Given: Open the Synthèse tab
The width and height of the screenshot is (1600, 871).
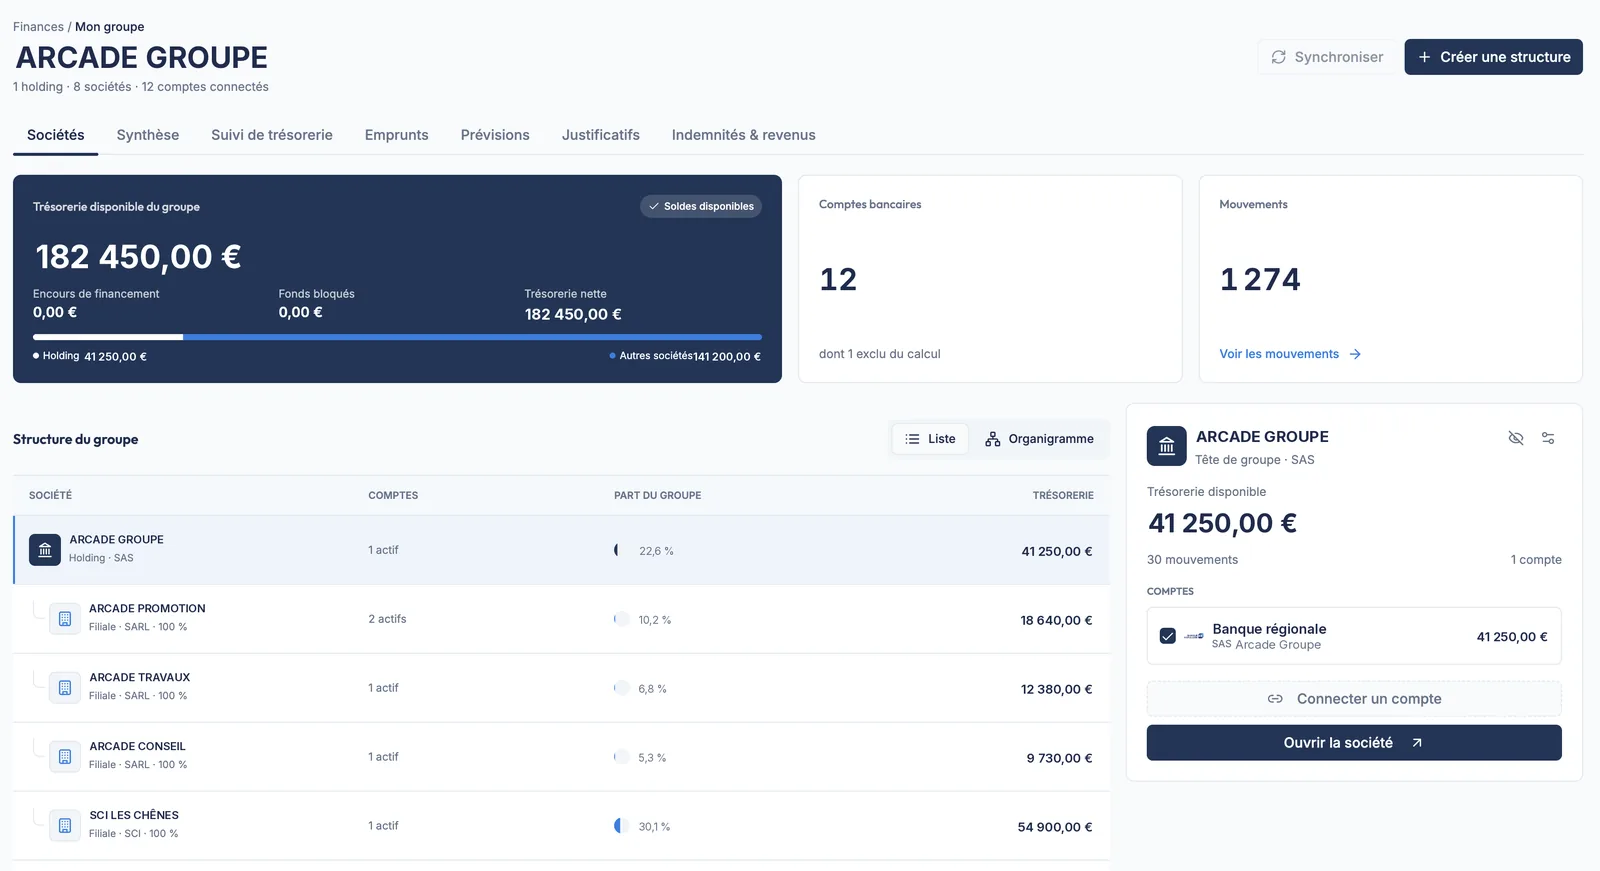Looking at the screenshot, I should point(148,135).
